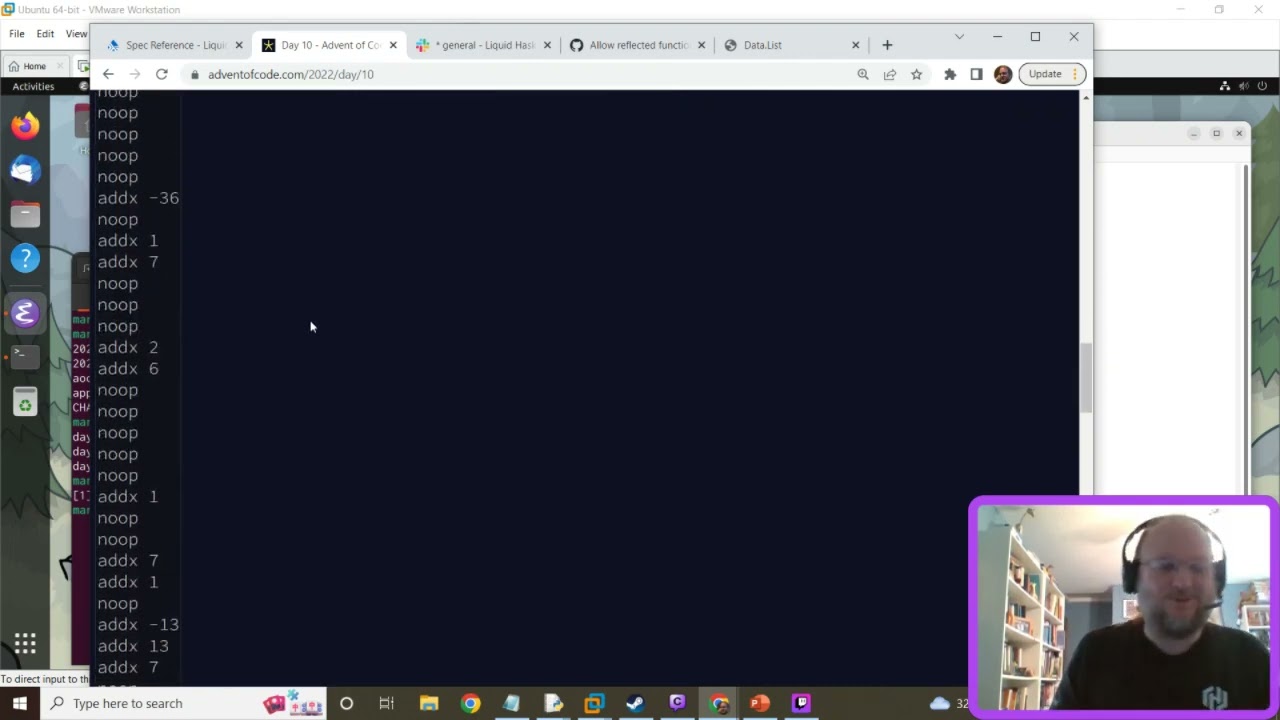Click the zoom magnifier icon in address bar
Image resolution: width=1280 pixels, height=720 pixels.
863,74
